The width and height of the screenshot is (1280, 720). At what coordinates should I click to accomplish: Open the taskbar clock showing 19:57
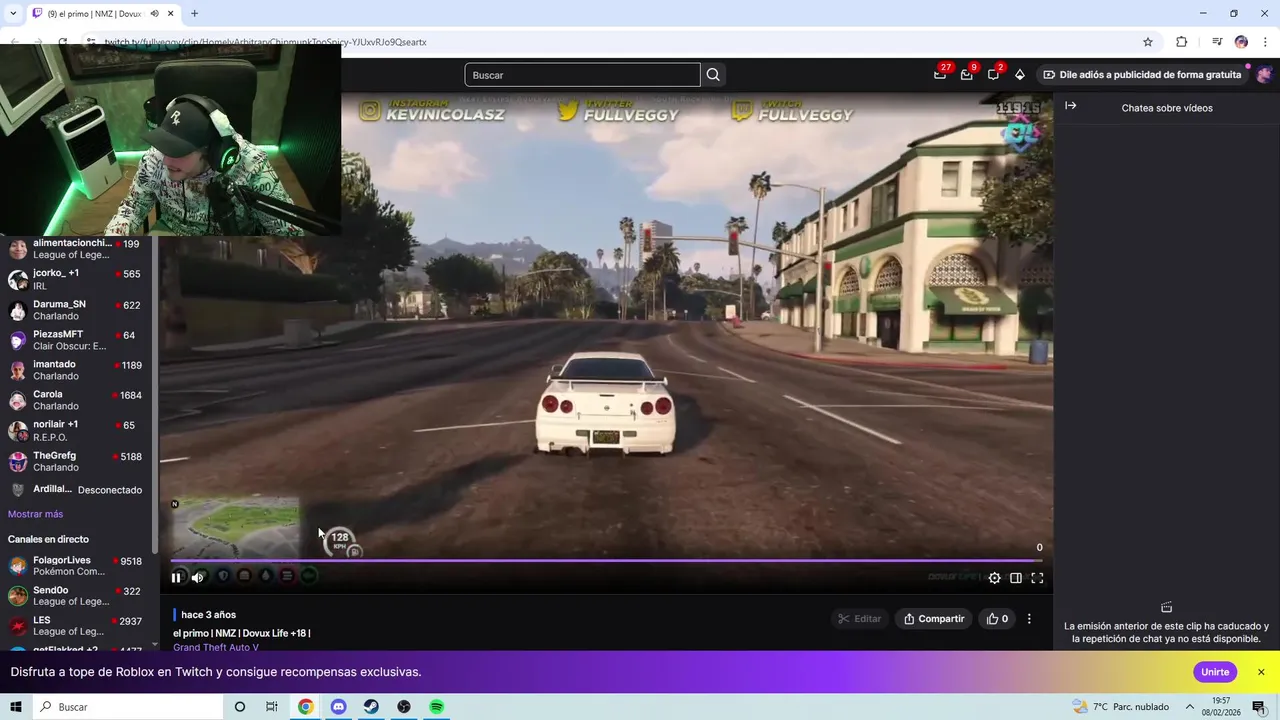tap(1221, 707)
